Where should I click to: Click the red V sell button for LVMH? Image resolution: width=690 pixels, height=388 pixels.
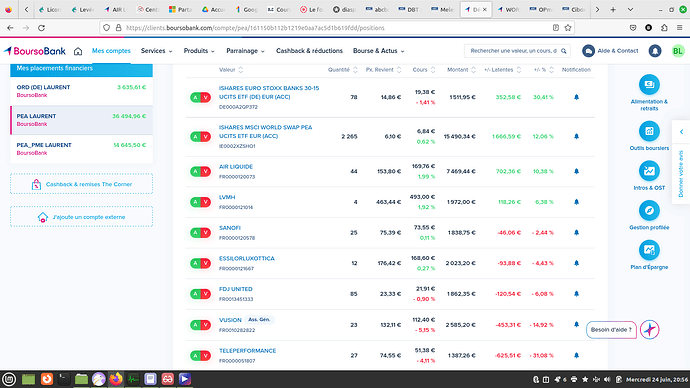(206, 202)
